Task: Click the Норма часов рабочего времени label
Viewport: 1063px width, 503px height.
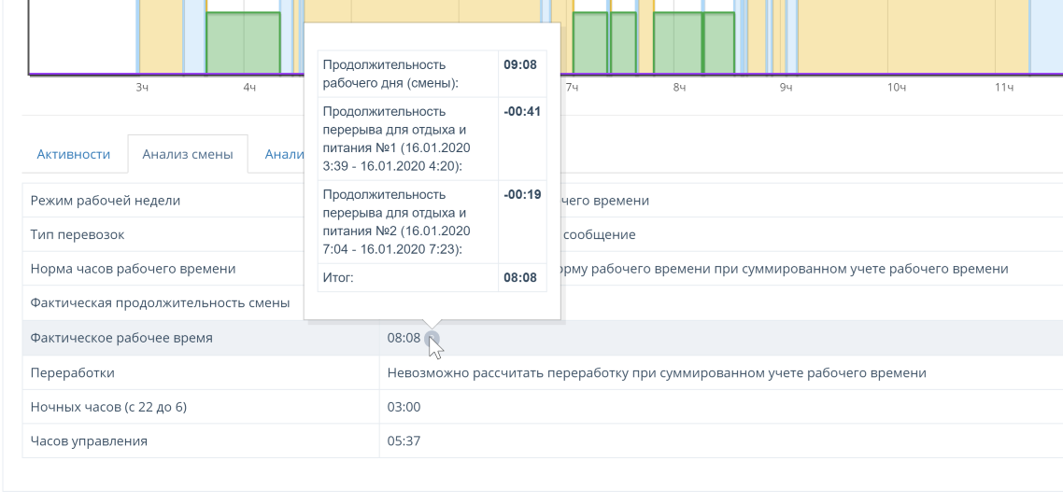Action: point(134,269)
